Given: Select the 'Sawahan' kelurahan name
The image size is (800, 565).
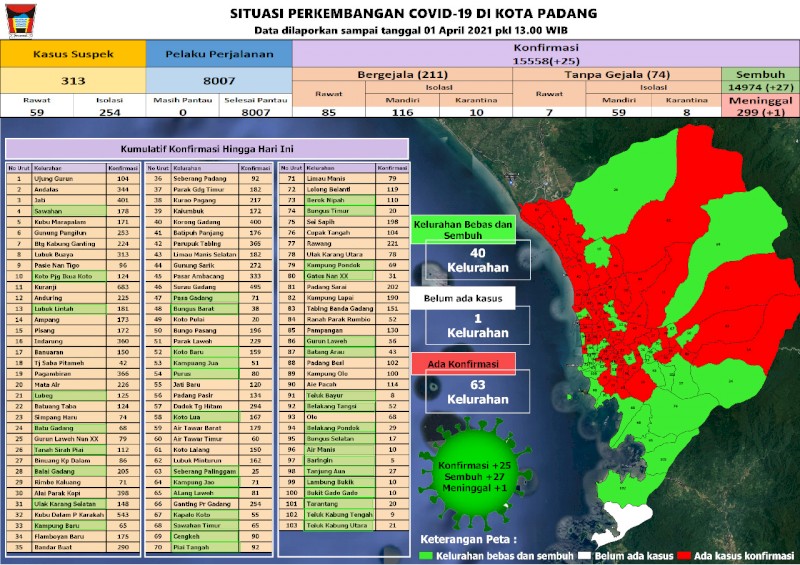Looking at the screenshot, I should pyautogui.click(x=48, y=211).
